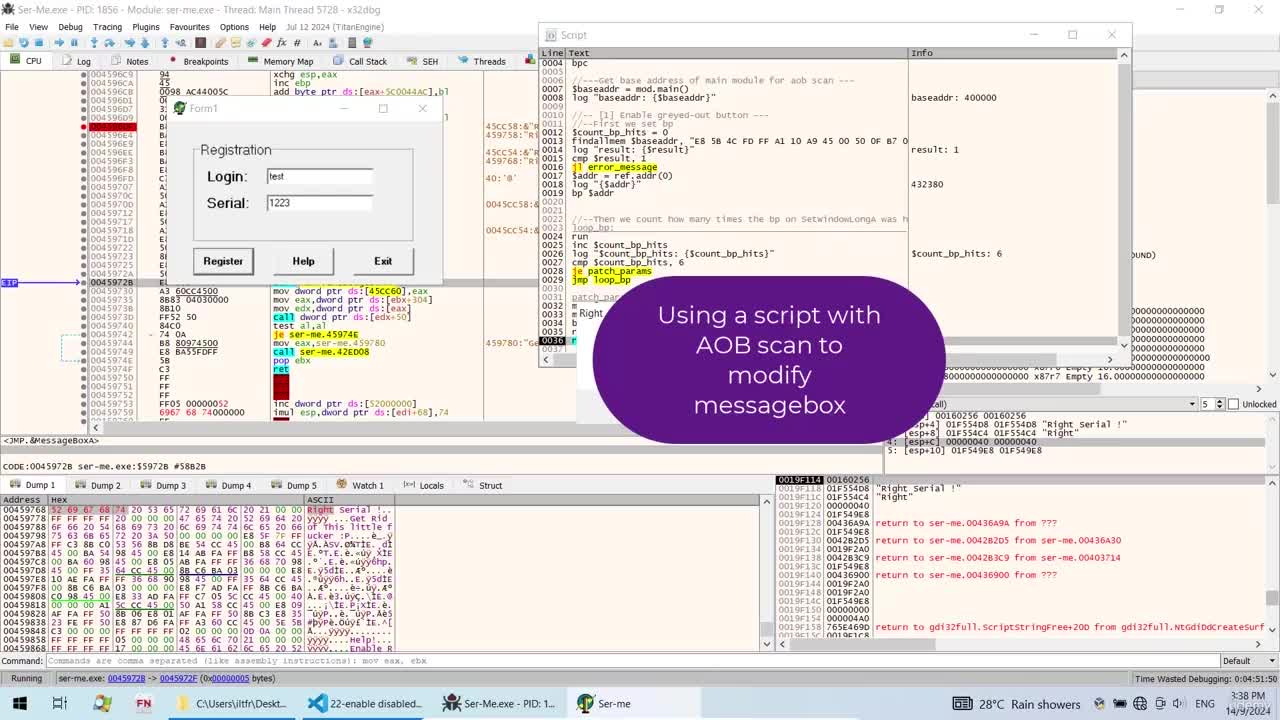Viewport: 1280px width, 720px height.
Task: Switch to the Threads tab
Action: [482, 61]
